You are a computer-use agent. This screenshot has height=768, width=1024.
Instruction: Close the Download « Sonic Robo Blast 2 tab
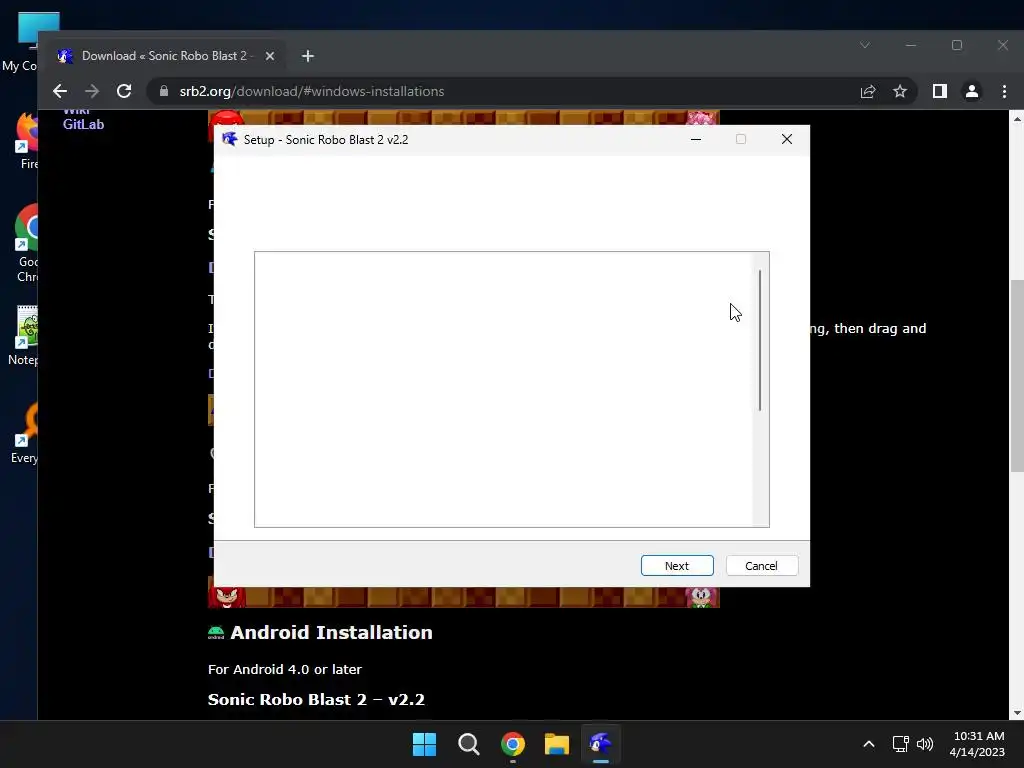point(270,56)
